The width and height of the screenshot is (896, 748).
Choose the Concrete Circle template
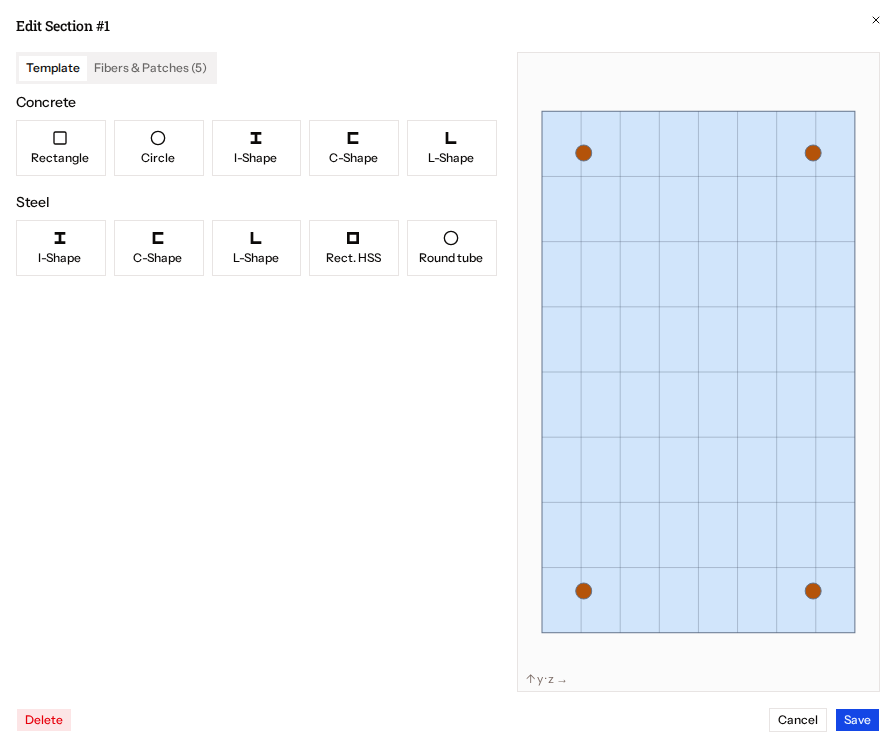pos(159,148)
